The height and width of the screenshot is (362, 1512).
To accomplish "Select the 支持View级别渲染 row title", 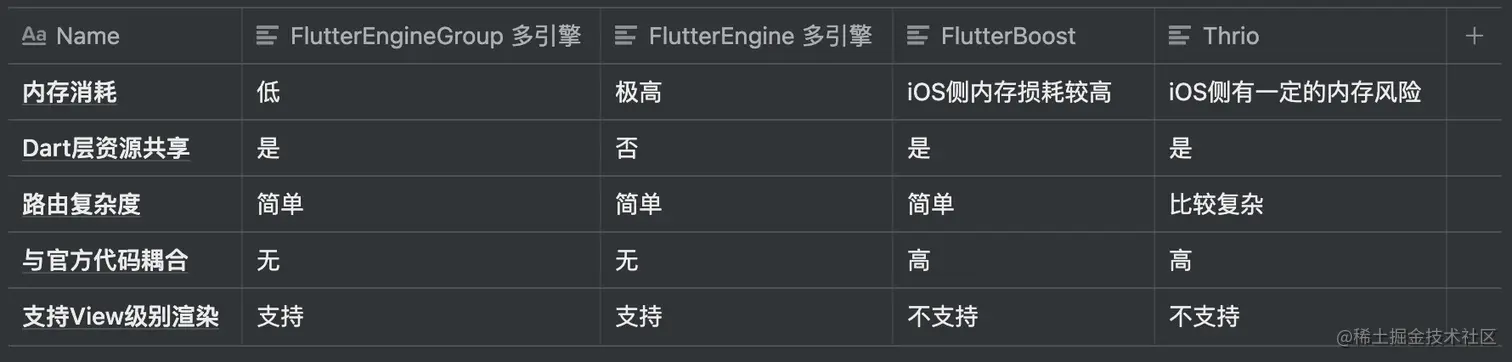I will [120, 317].
